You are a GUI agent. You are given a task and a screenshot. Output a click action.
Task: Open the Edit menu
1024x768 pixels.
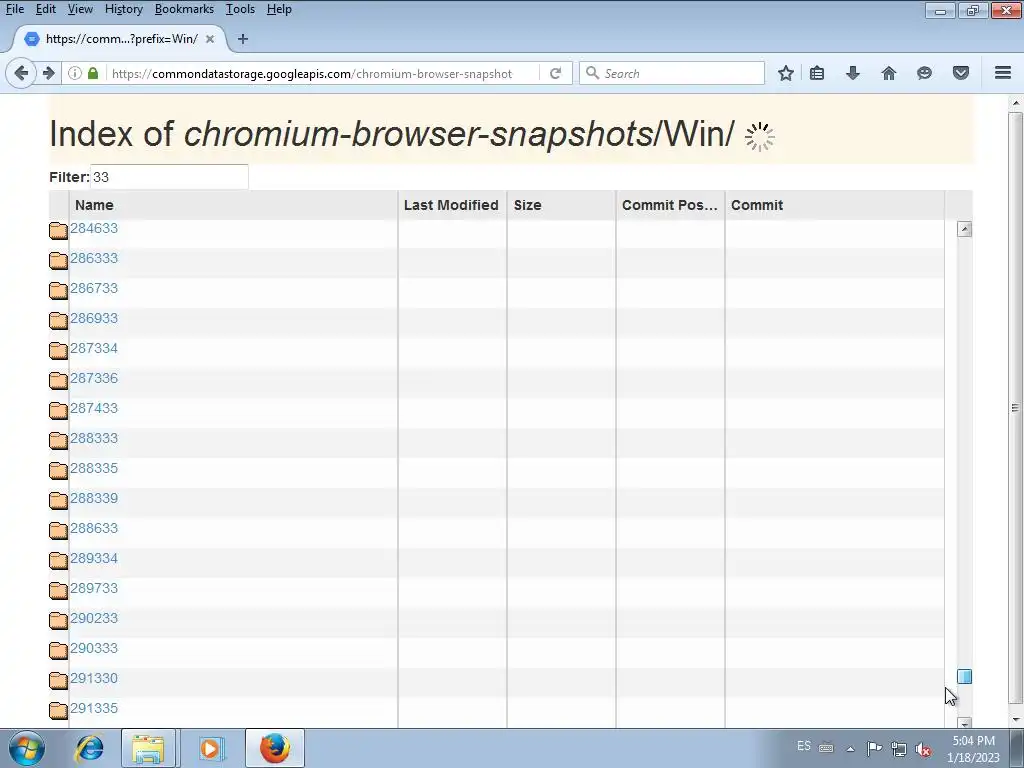pos(46,9)
